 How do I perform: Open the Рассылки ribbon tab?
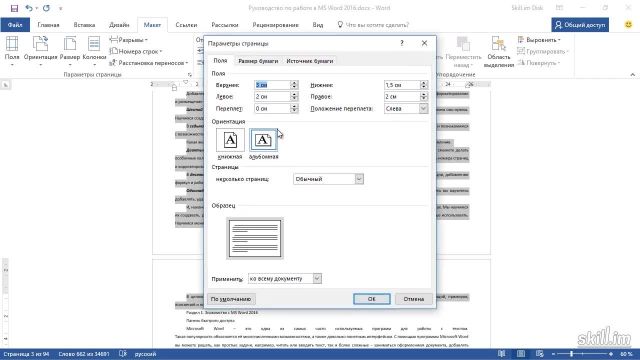(x=224, y=25)
